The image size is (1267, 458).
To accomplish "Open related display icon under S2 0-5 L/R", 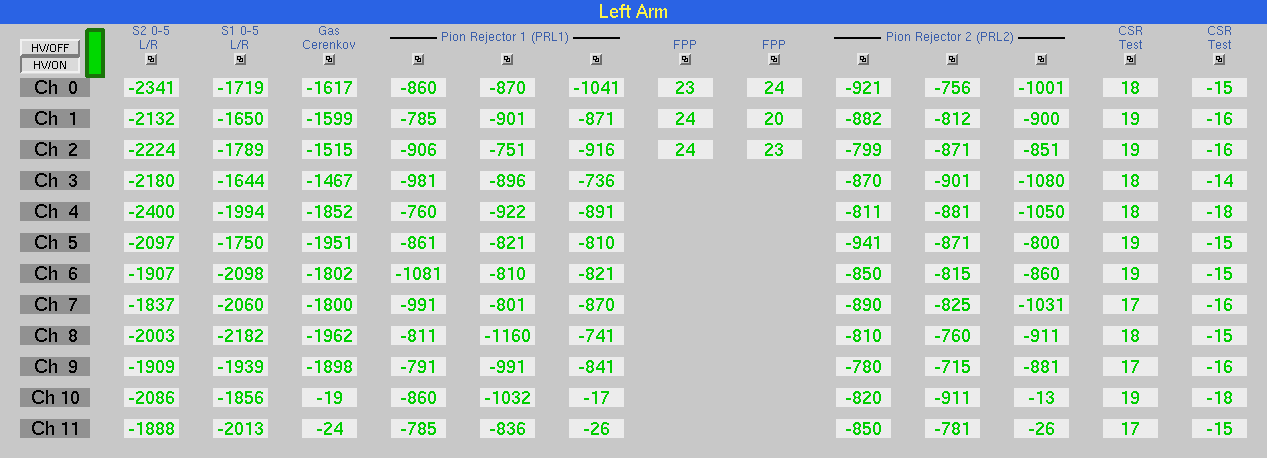I will point(151,59).
